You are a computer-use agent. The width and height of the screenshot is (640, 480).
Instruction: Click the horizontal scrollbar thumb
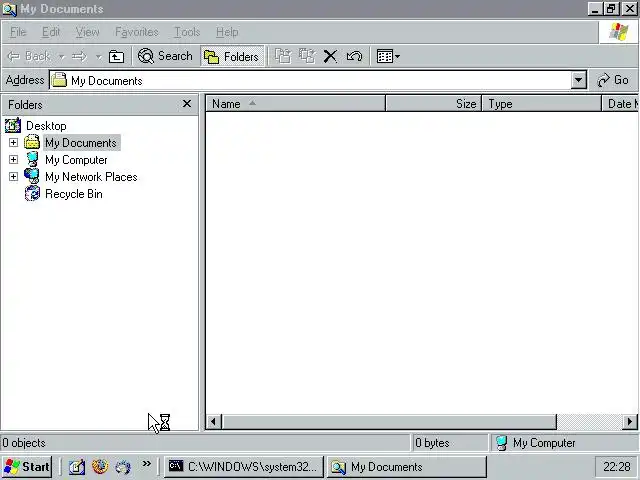pos(389,422)
